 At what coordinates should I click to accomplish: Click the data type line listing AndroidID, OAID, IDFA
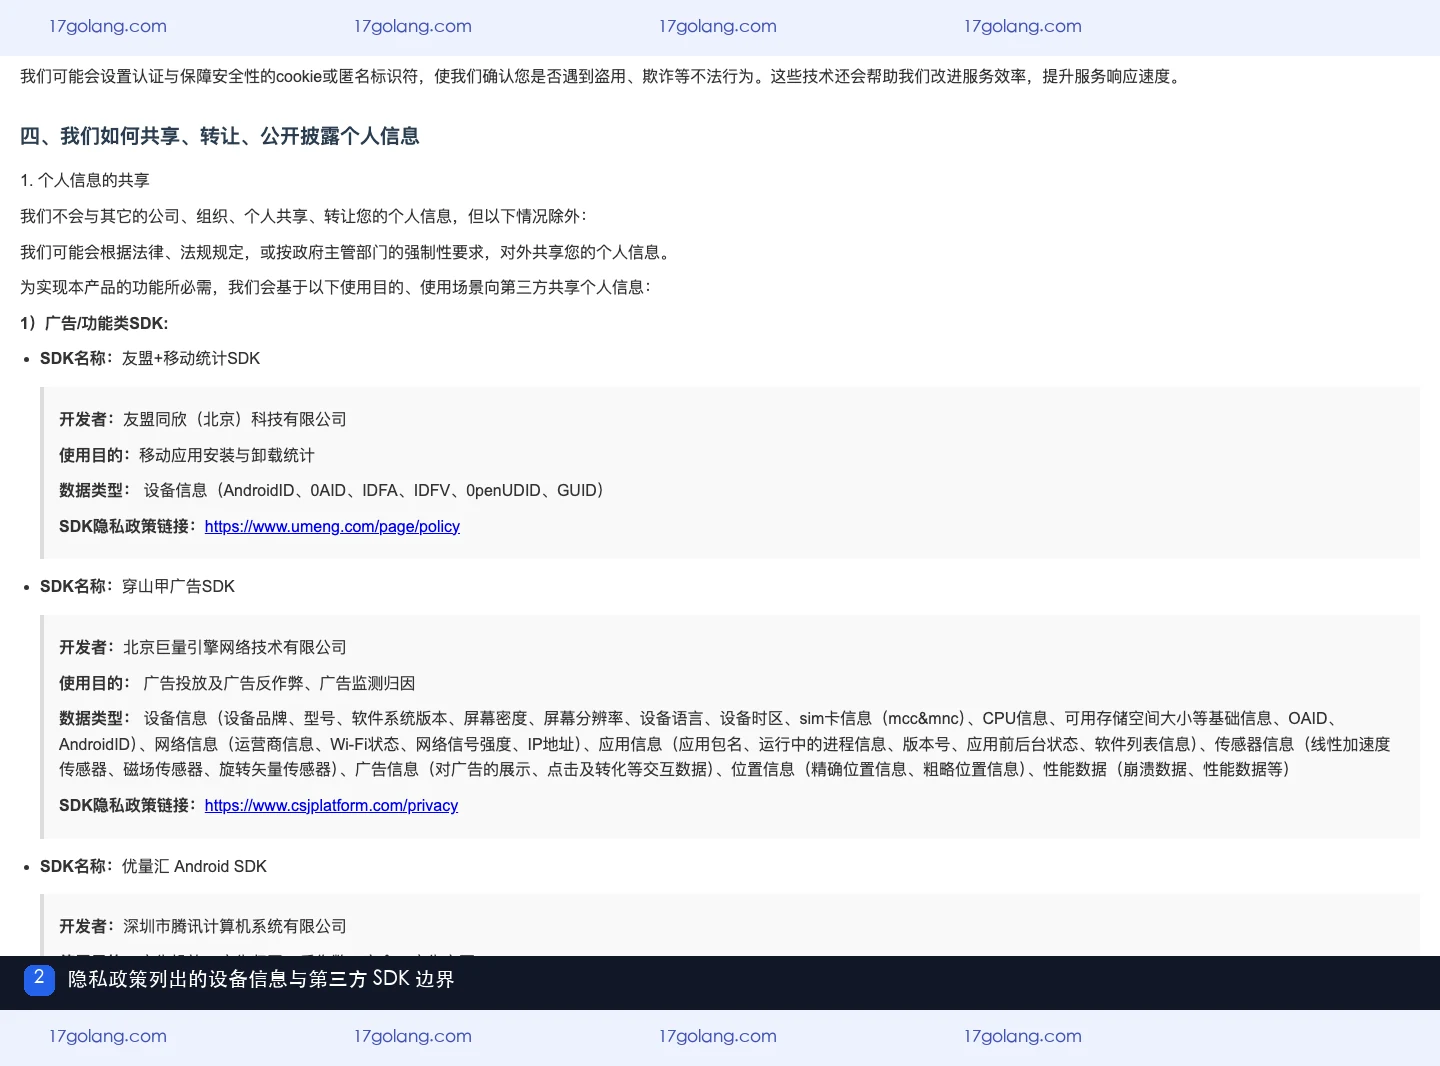tap(331, 490)
